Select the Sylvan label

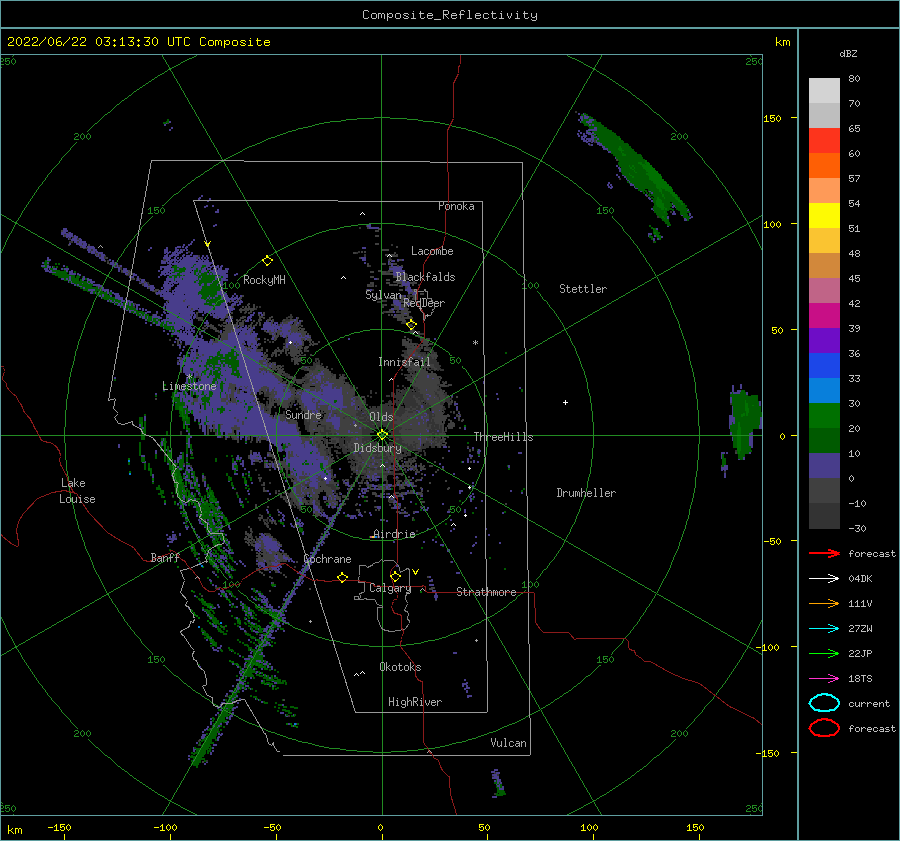coord(383,295)
